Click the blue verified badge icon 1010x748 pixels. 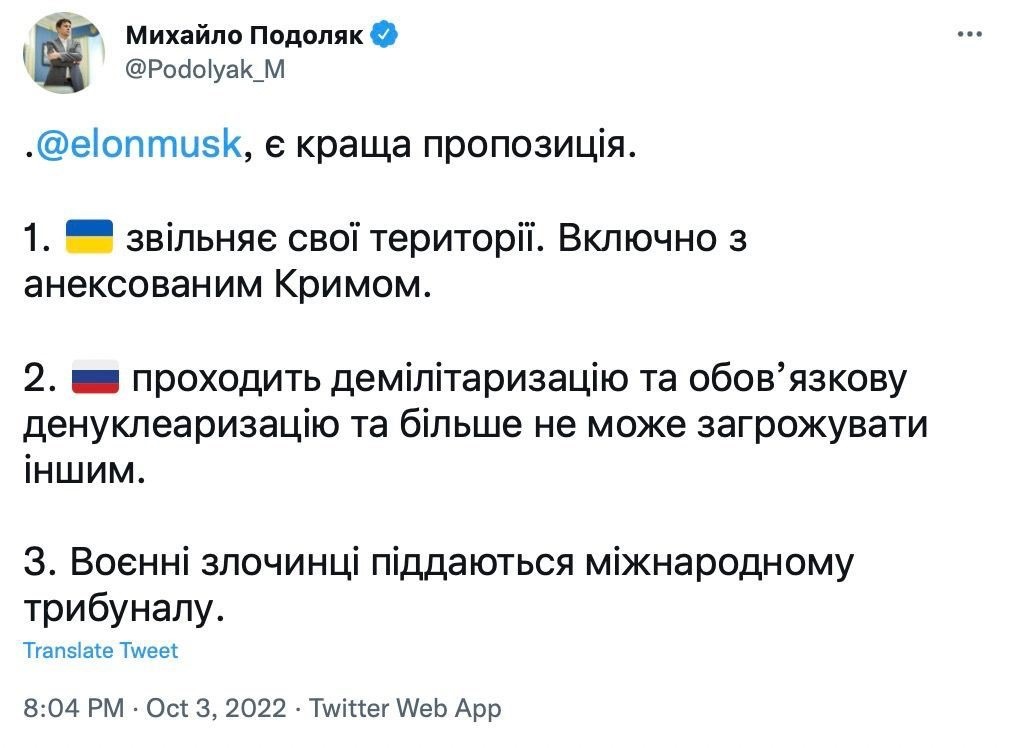click(385, 34)
